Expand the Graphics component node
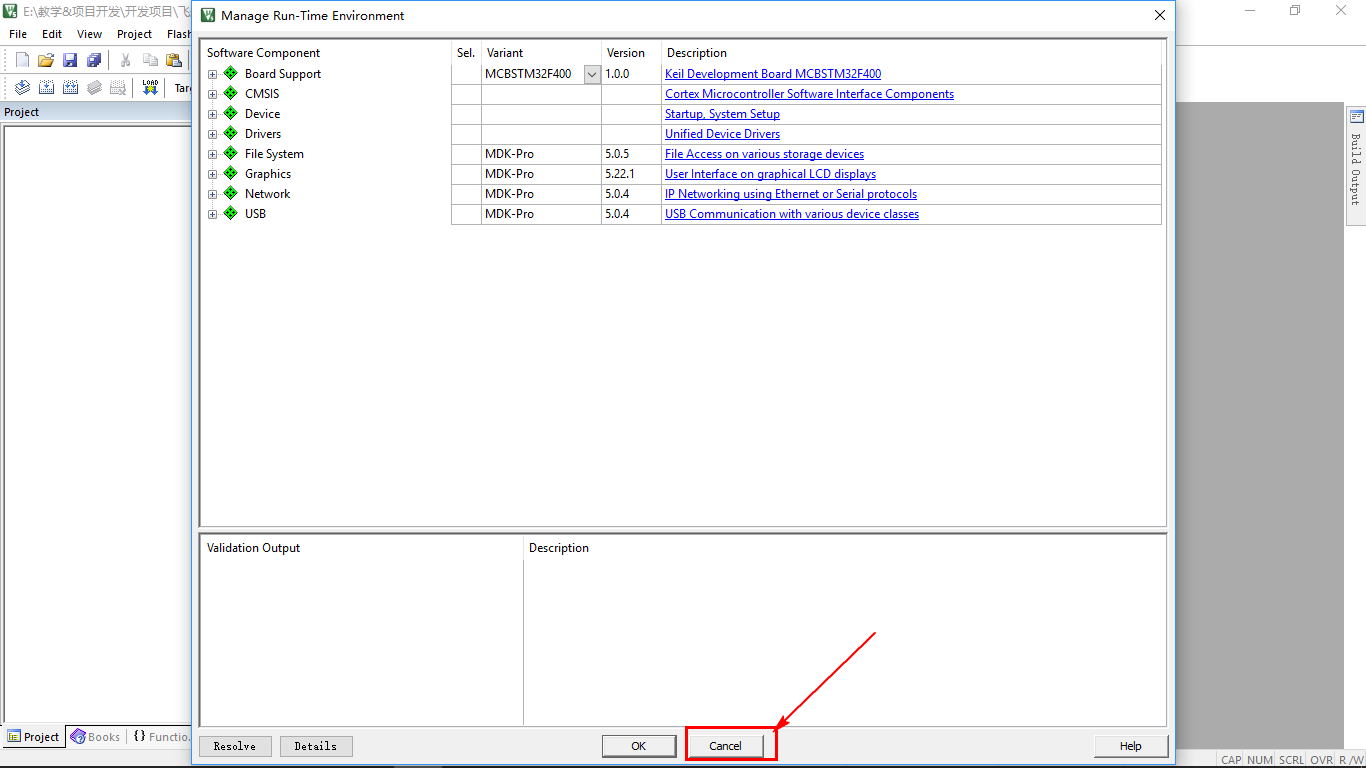This screenshot has height=768, width=1366. click(212, 174)
